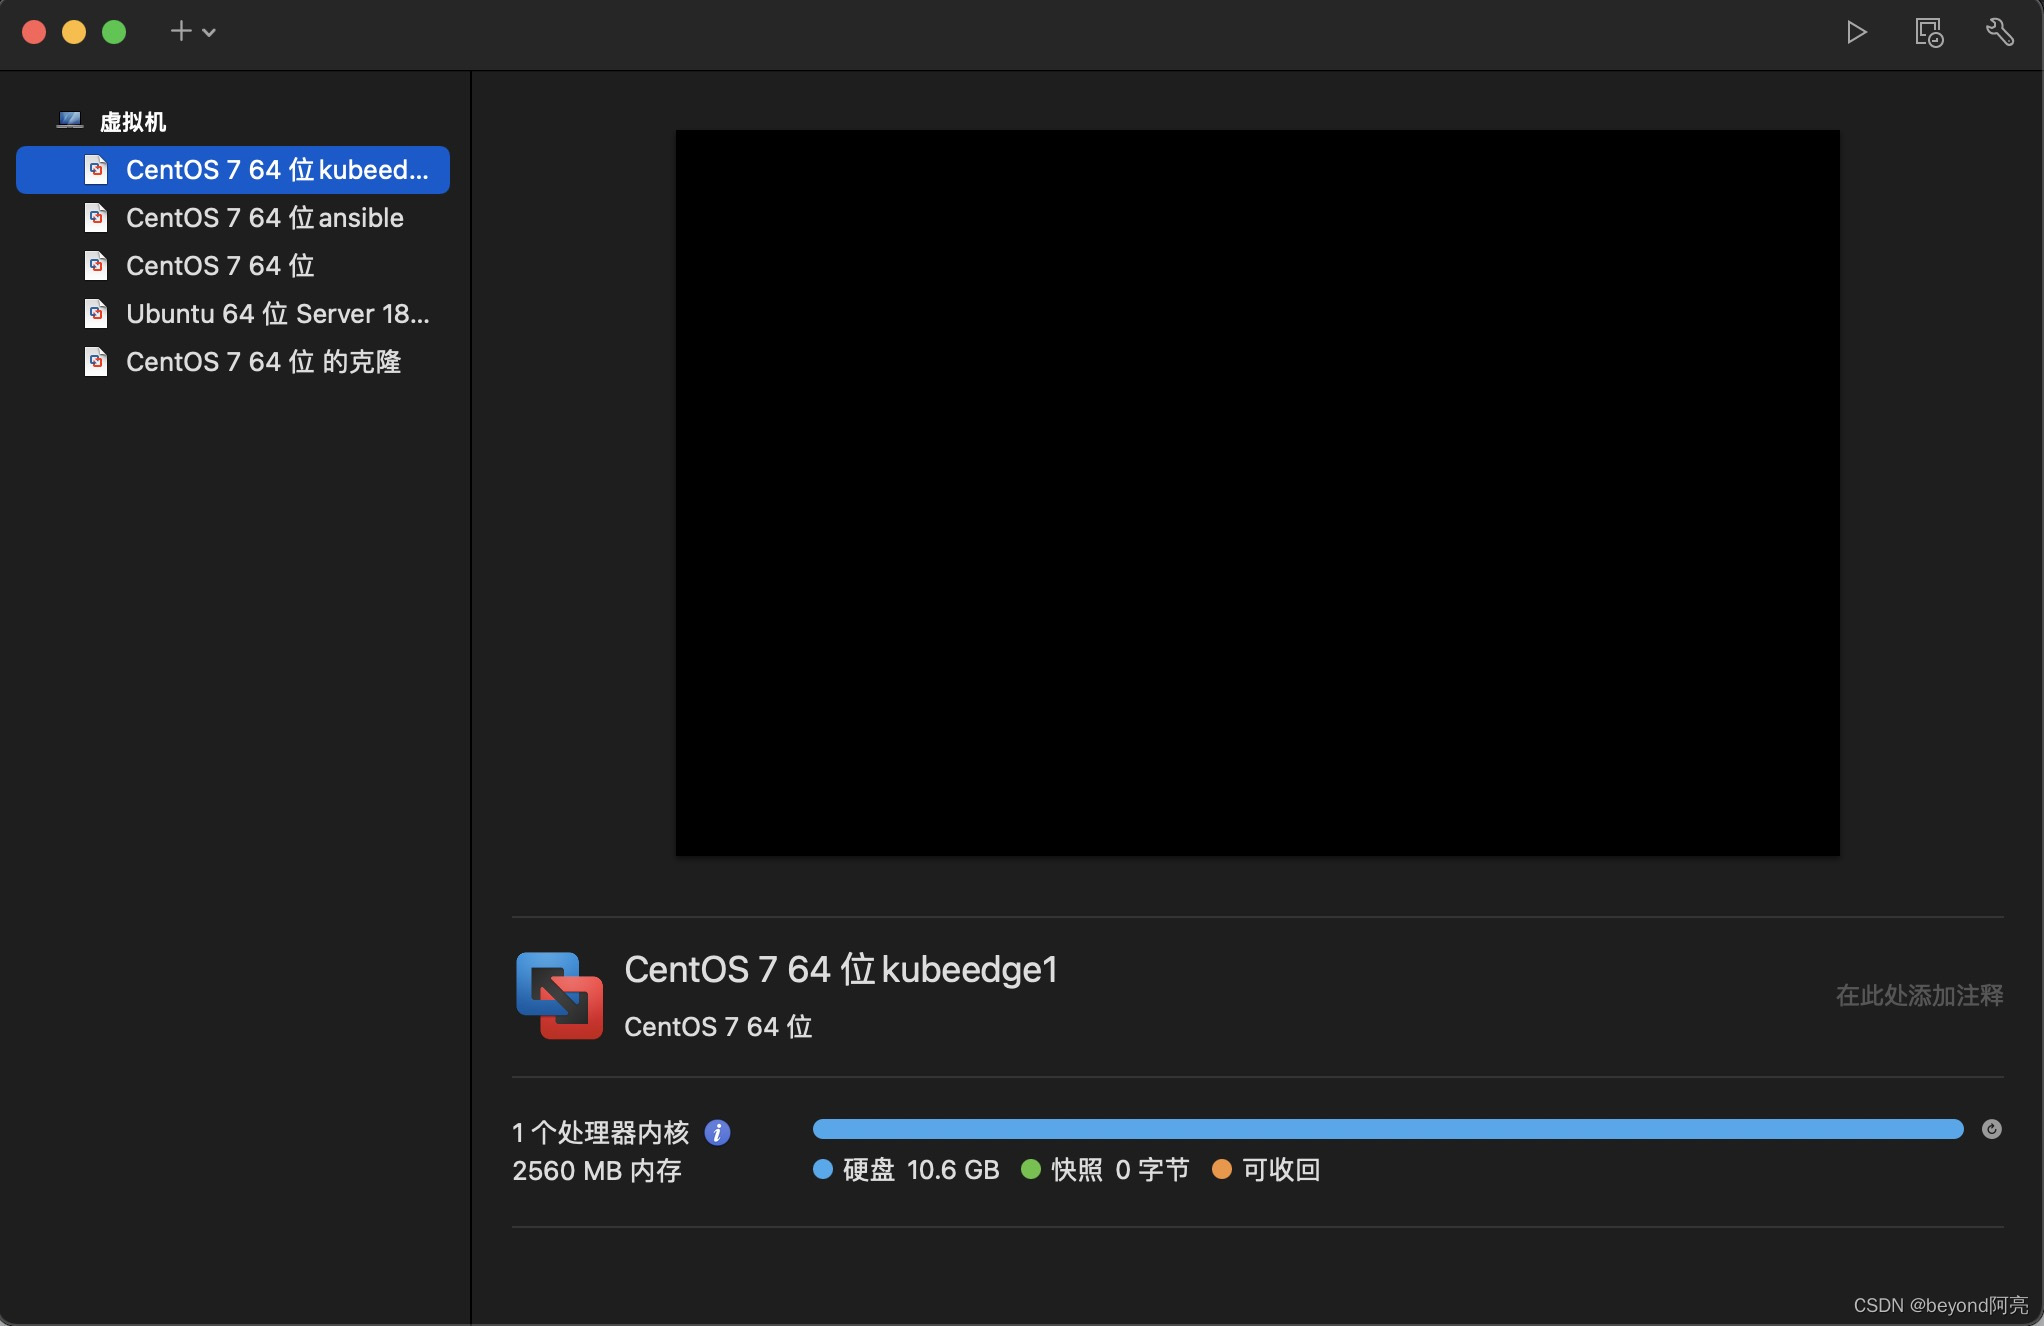The width and height of the screenshot is (2044, 1326).
Task: Select plain CentOS 7 64 位 VM row
Action: pos(233,266)
